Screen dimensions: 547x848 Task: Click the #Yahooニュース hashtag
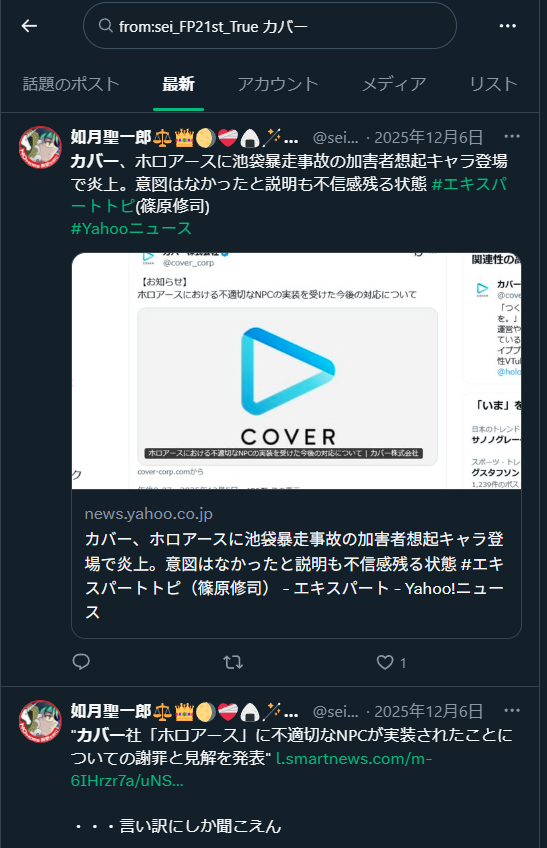coord(131,228)
